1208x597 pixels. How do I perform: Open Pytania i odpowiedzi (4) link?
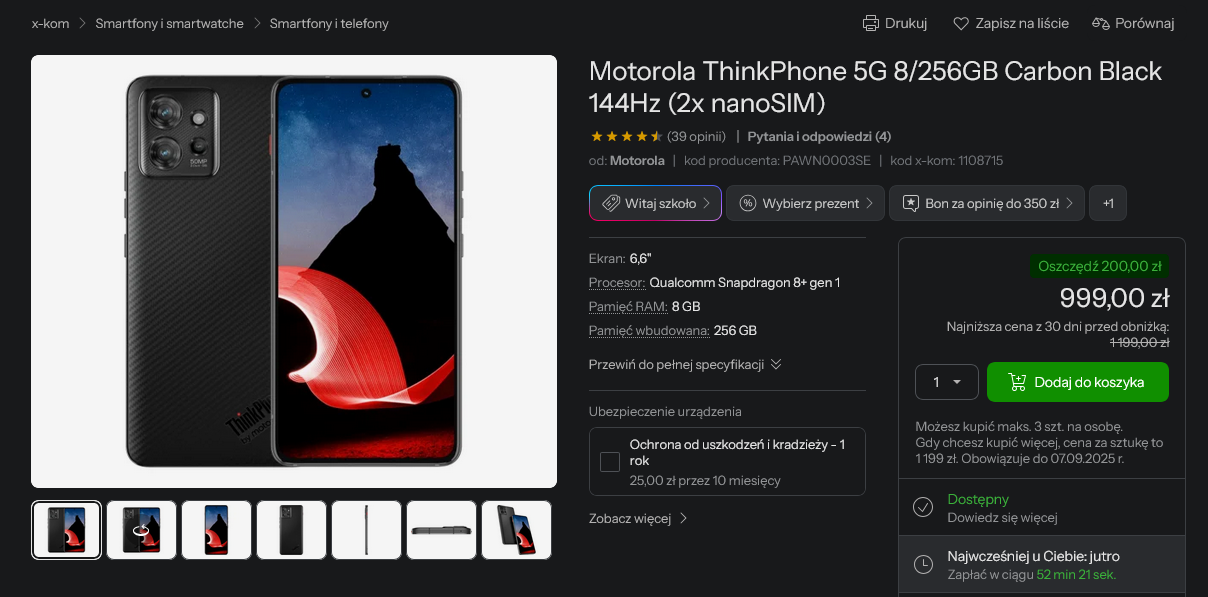click(x=819, y=136)
